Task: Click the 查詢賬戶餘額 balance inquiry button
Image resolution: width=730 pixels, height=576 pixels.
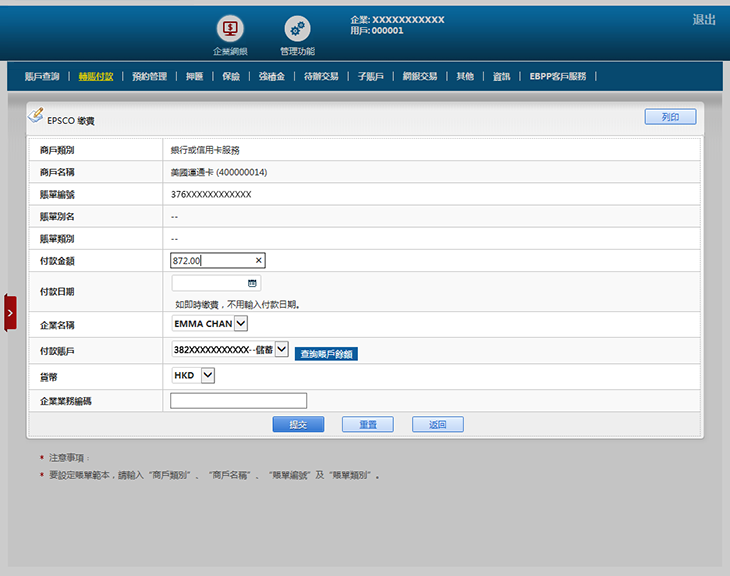Action: pos(326,353)
